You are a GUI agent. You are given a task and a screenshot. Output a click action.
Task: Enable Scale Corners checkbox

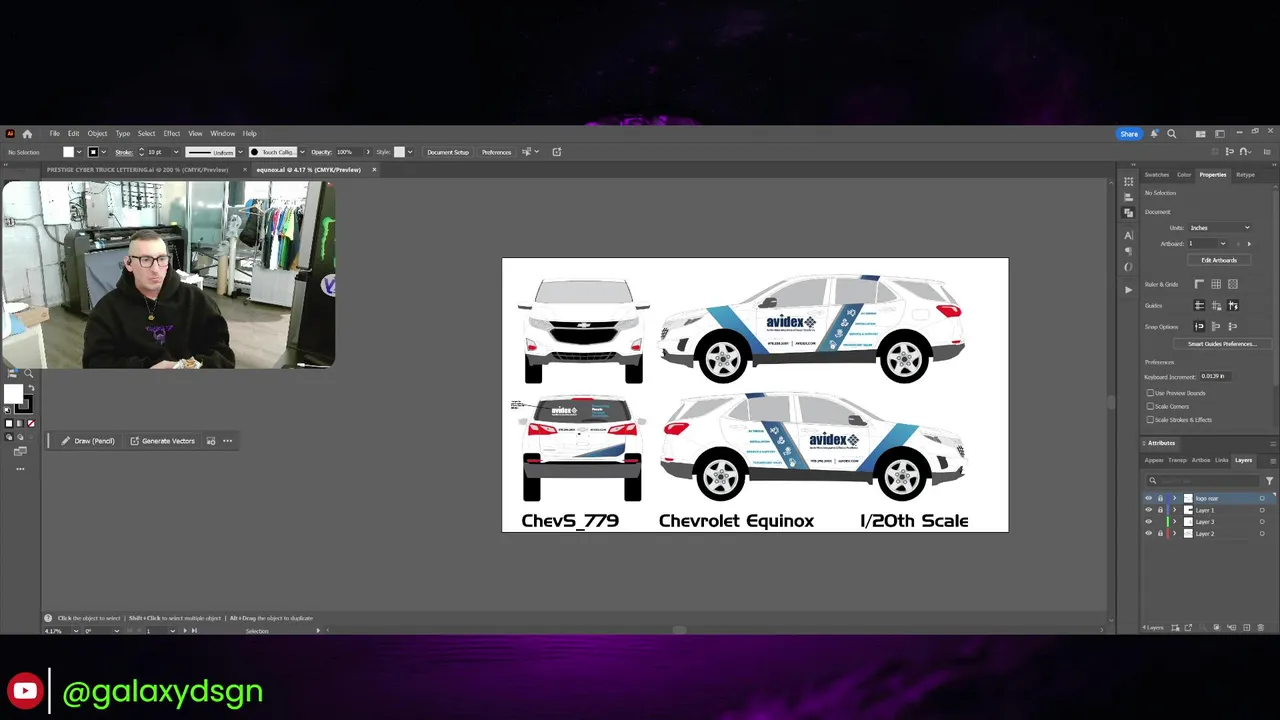1150,406
